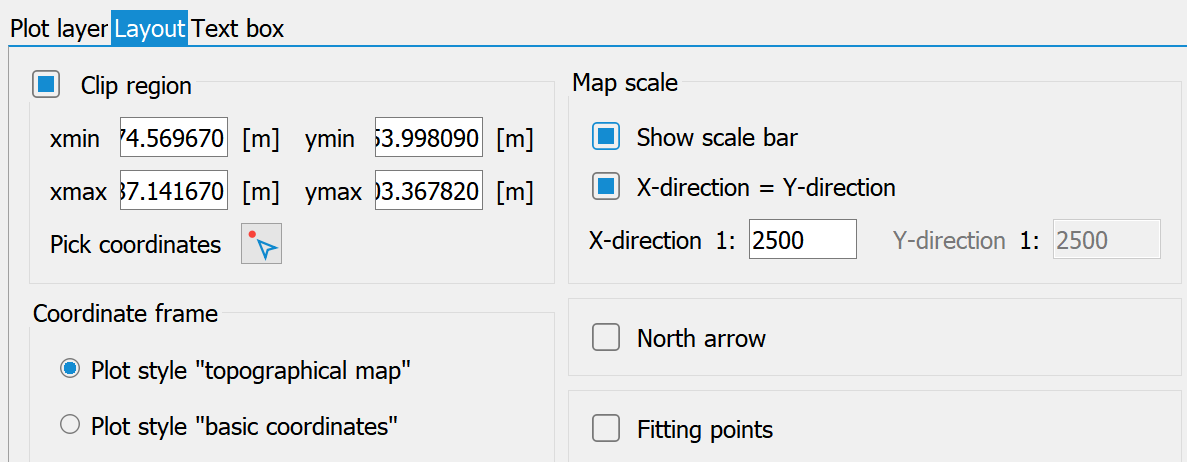Screen dimensions: 1187x462
Task: Click the disabled Y-direction scale field
Action: tap(1106, 240)
